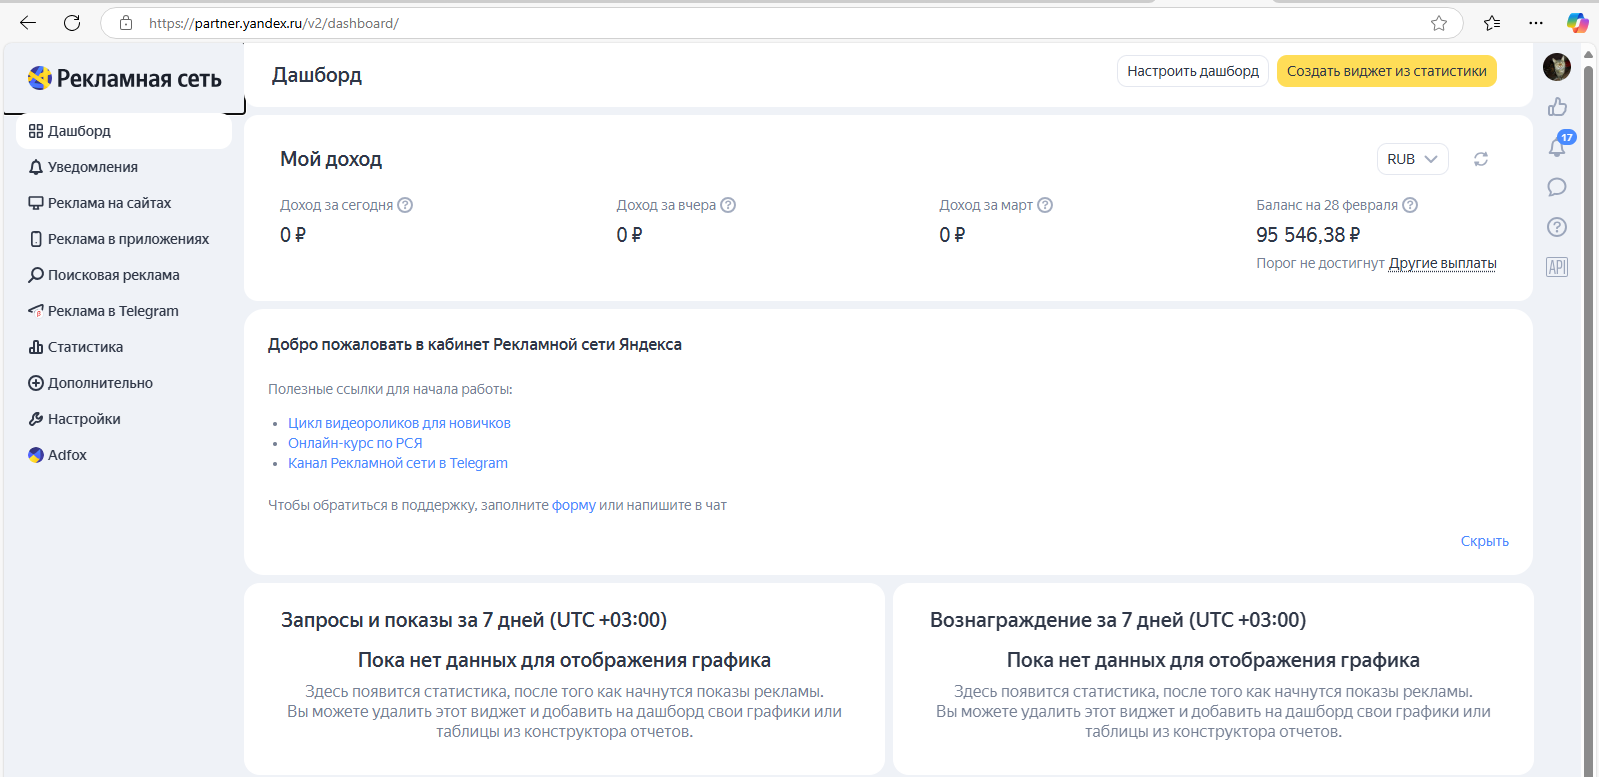The height and width of the screenshot is (777, 1599).
Task: Click the Реклама в Telegram plane icon
Action: coord(36,311)
